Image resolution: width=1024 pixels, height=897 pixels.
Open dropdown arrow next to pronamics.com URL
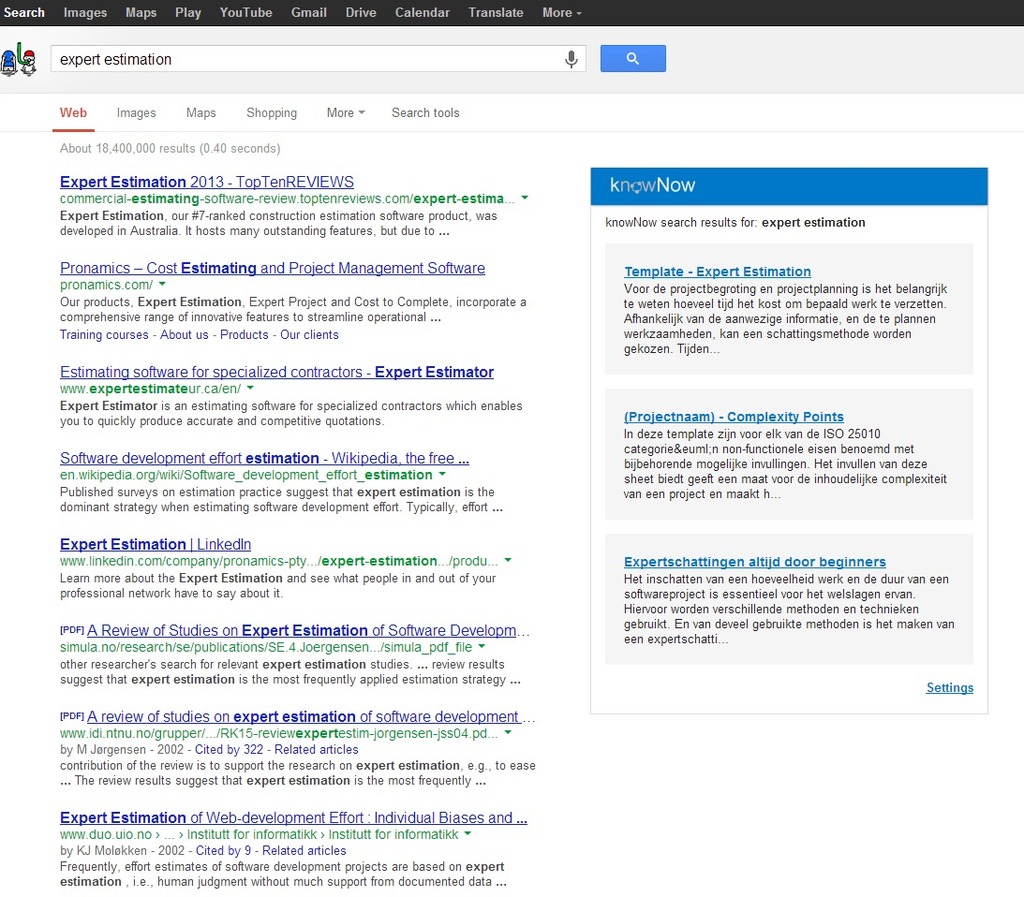point(162,284)
